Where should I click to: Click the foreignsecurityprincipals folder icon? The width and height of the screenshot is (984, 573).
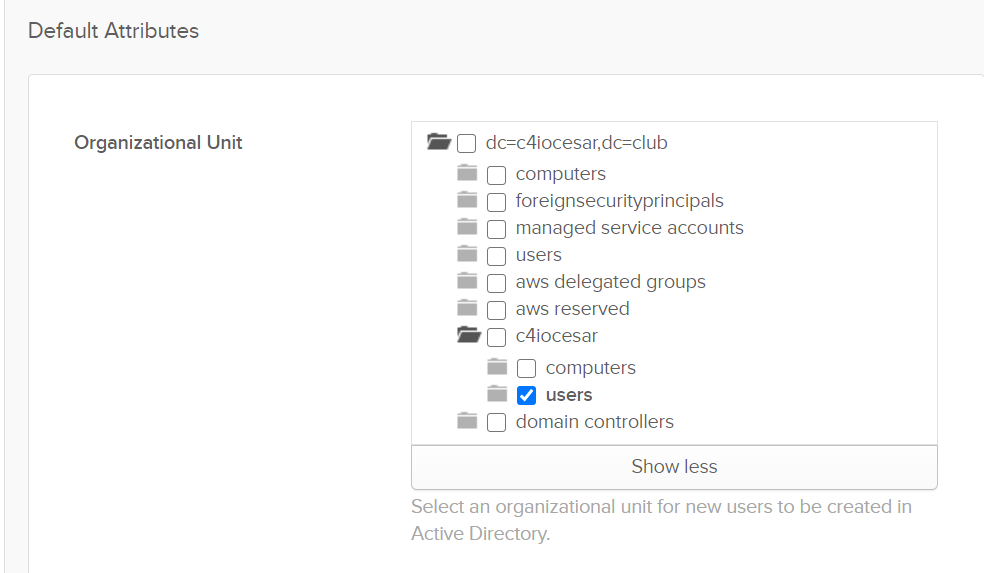coord(467,200)
